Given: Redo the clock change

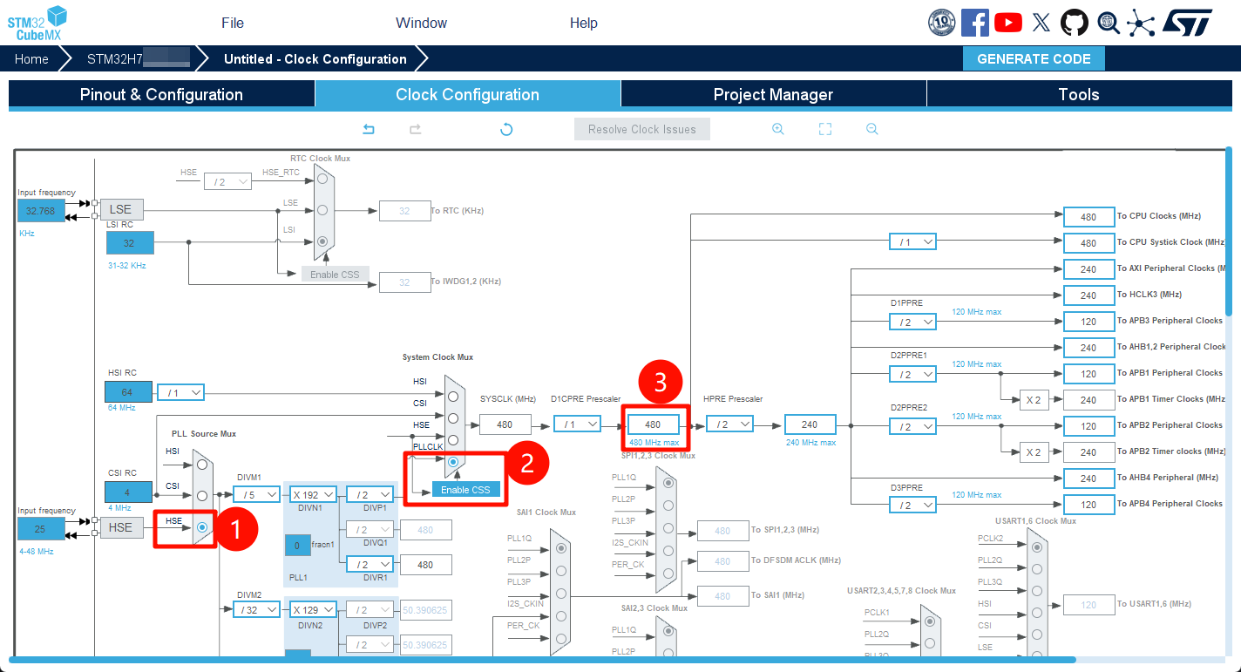Looking at the screenshot, I should click(415, 129).
